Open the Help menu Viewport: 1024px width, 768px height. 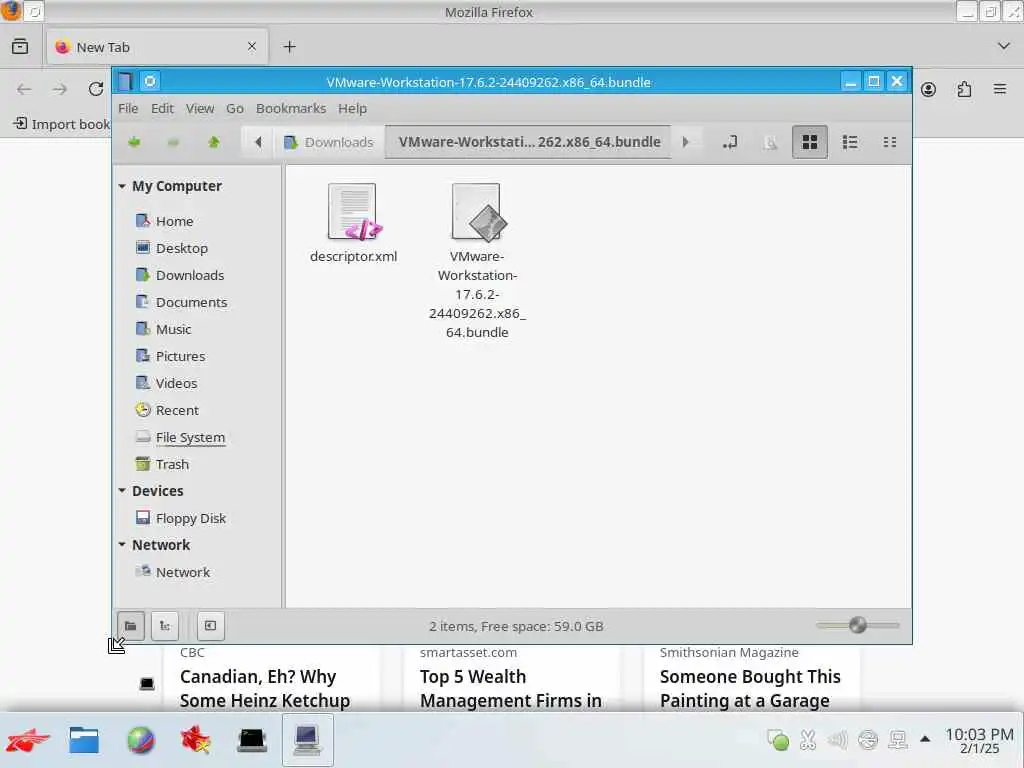352,108
